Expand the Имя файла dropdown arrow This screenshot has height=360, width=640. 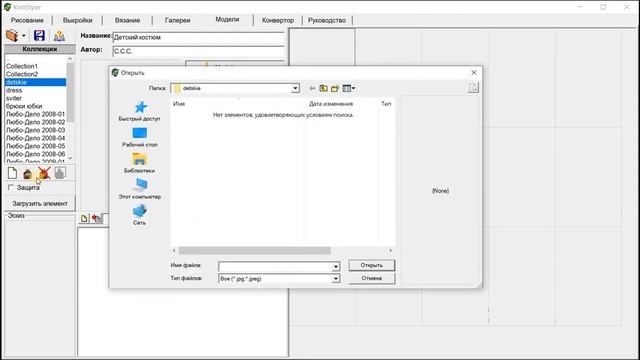336,267
